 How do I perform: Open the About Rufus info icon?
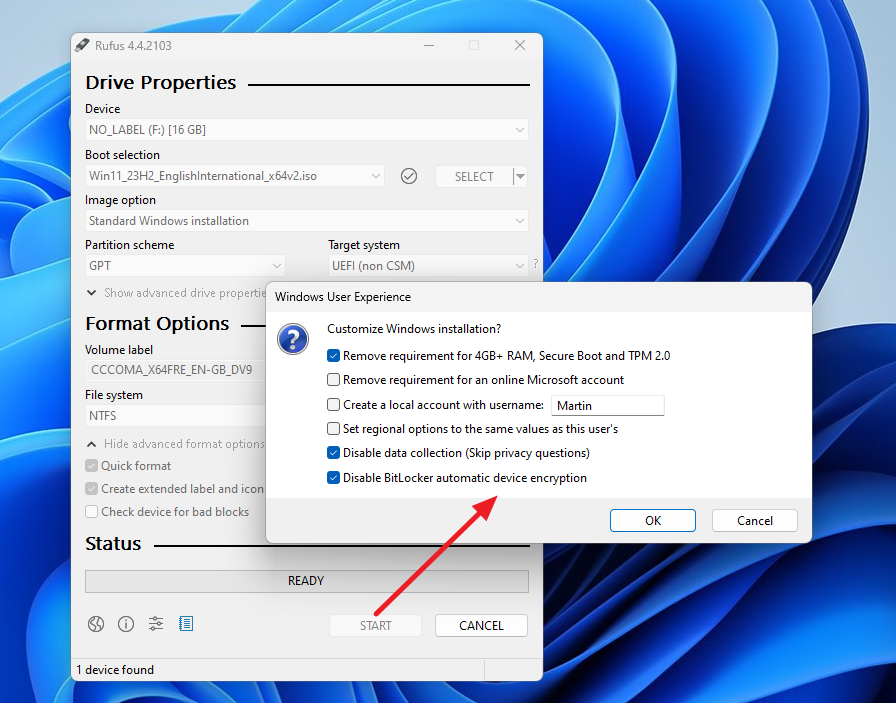125,623
